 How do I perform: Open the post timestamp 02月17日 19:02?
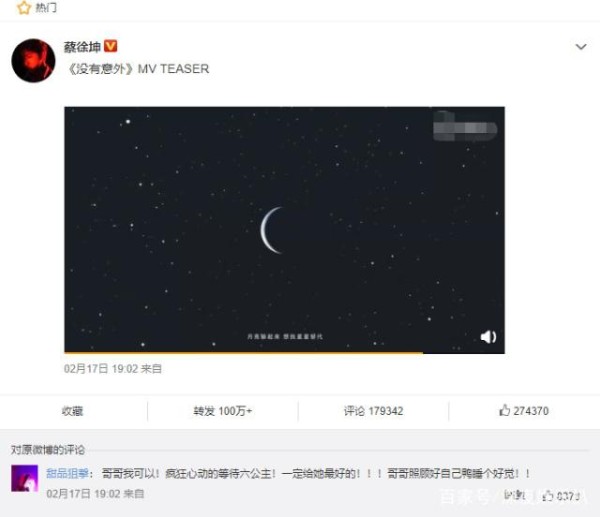[x=101, y=369]
